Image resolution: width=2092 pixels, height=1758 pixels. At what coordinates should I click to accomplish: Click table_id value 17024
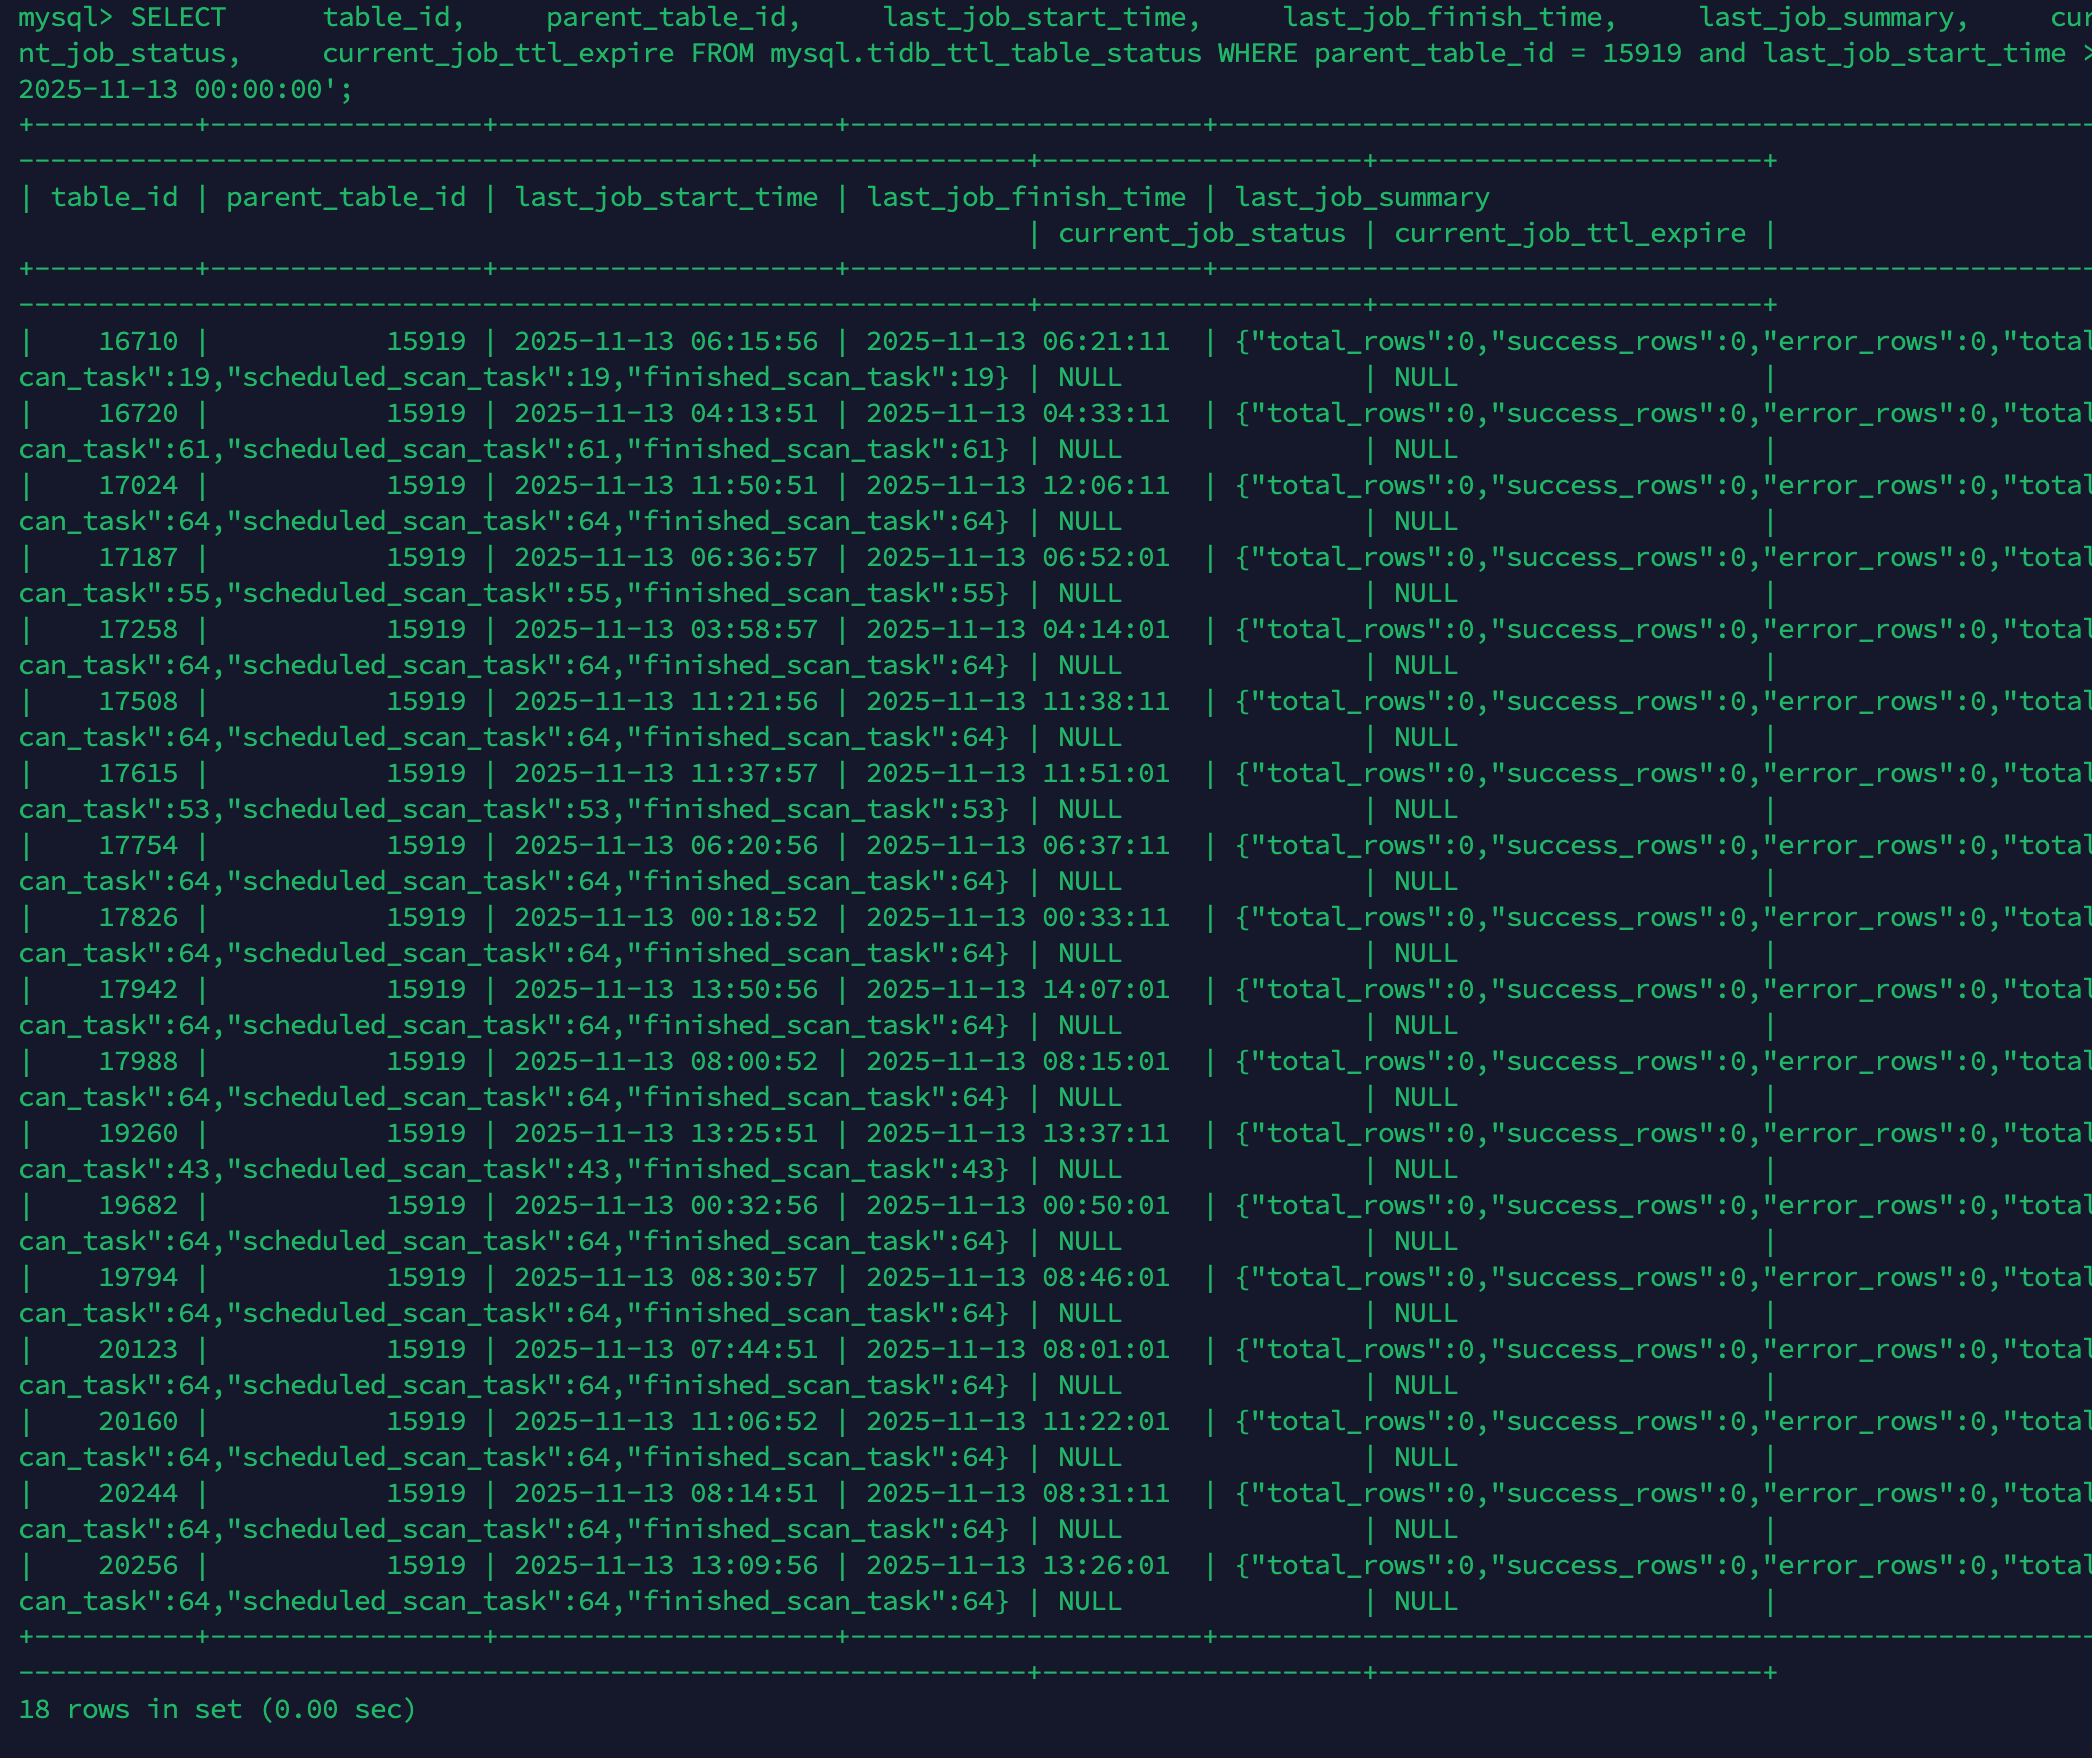tap(138, 485)
